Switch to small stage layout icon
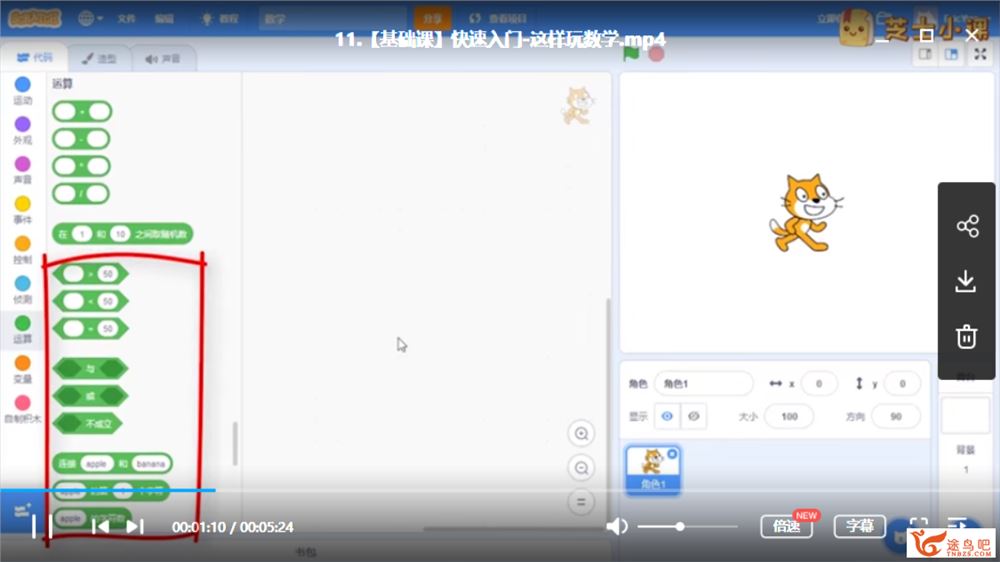This screenshot has width=1000, height=562. coord(925,55)
